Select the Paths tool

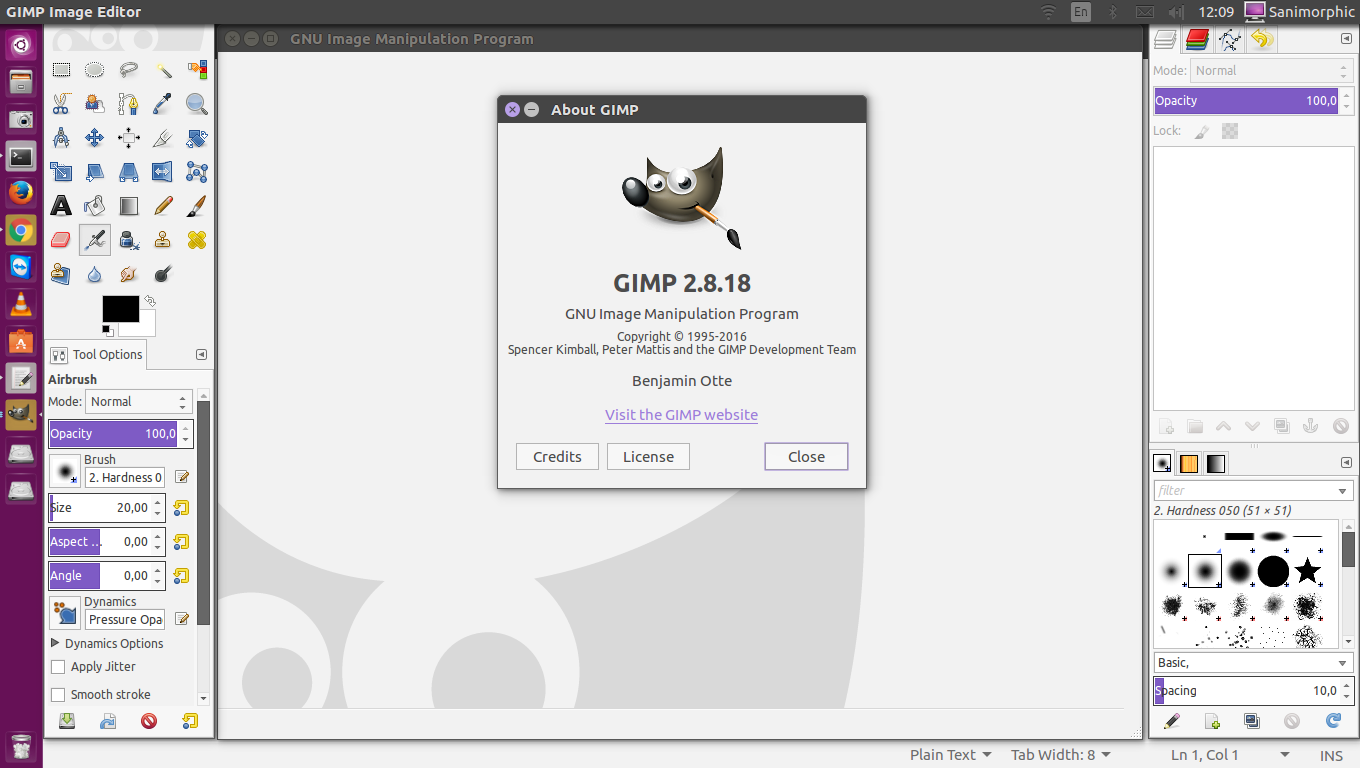tap(129, 104)
